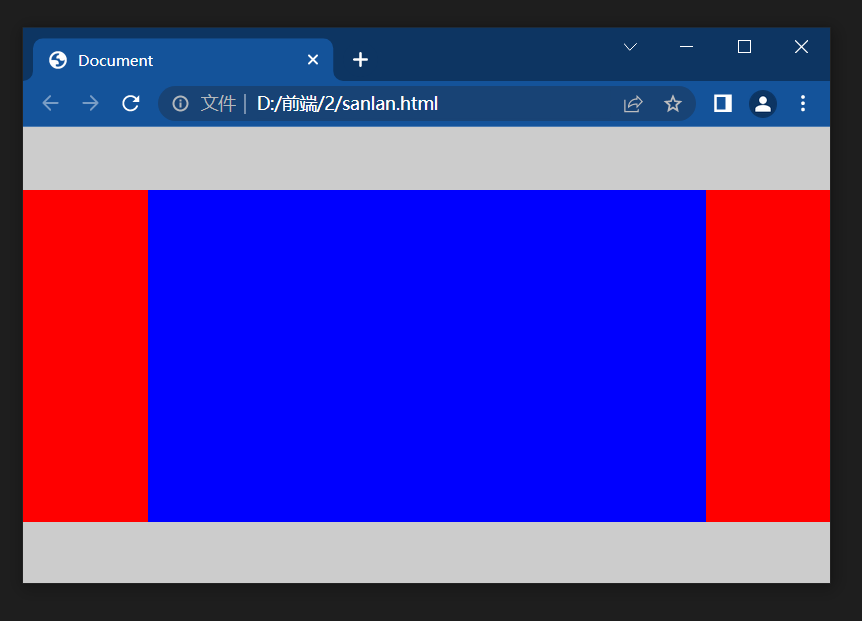Screen dimensions: 862x621
Task: Open the user profile menu
Action: 762,103
